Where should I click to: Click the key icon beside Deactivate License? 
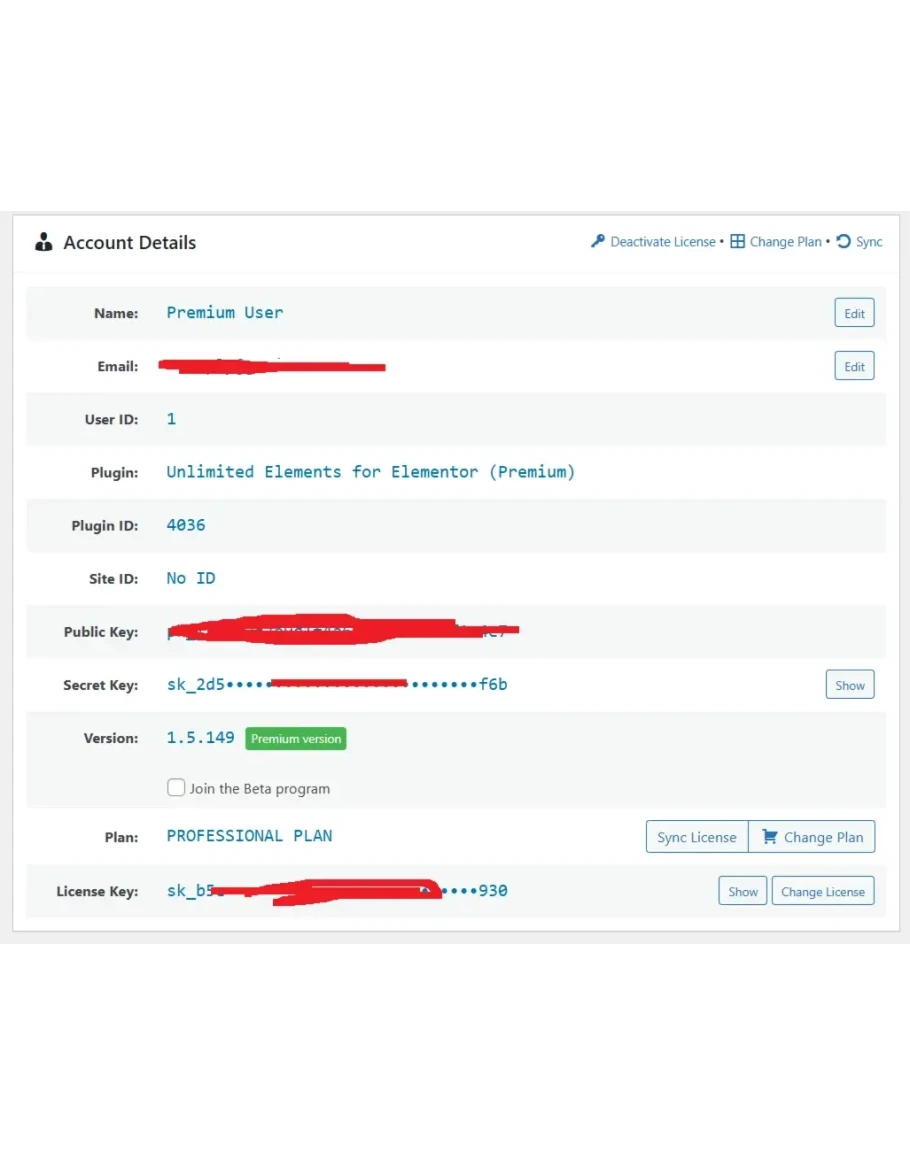[x=598, y=241]
